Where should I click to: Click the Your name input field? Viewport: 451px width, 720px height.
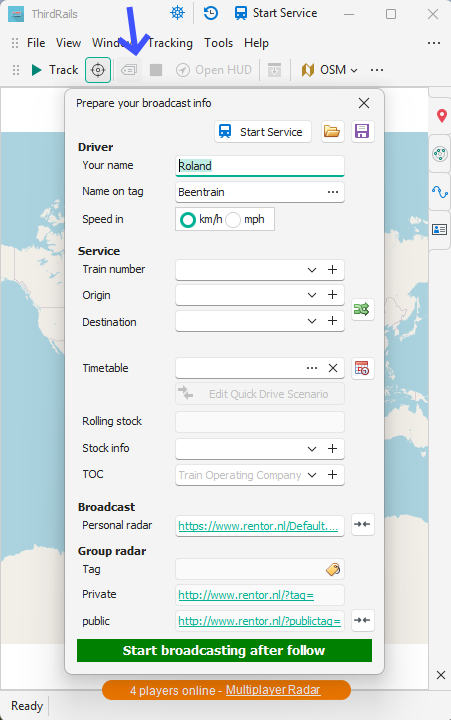[x=259, y=166]
